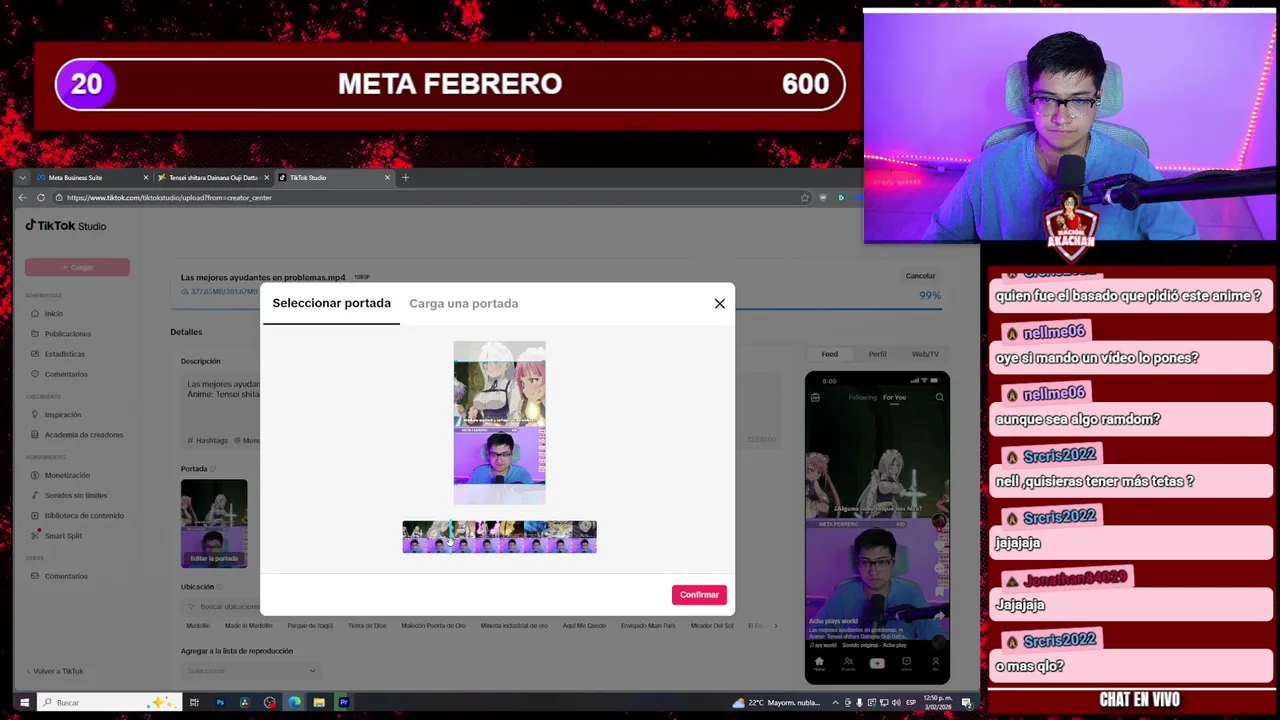The height and width of the screenshot is (720, 1280).
Task: Click the Home icon in the phone preview
Action: point(819,662)
